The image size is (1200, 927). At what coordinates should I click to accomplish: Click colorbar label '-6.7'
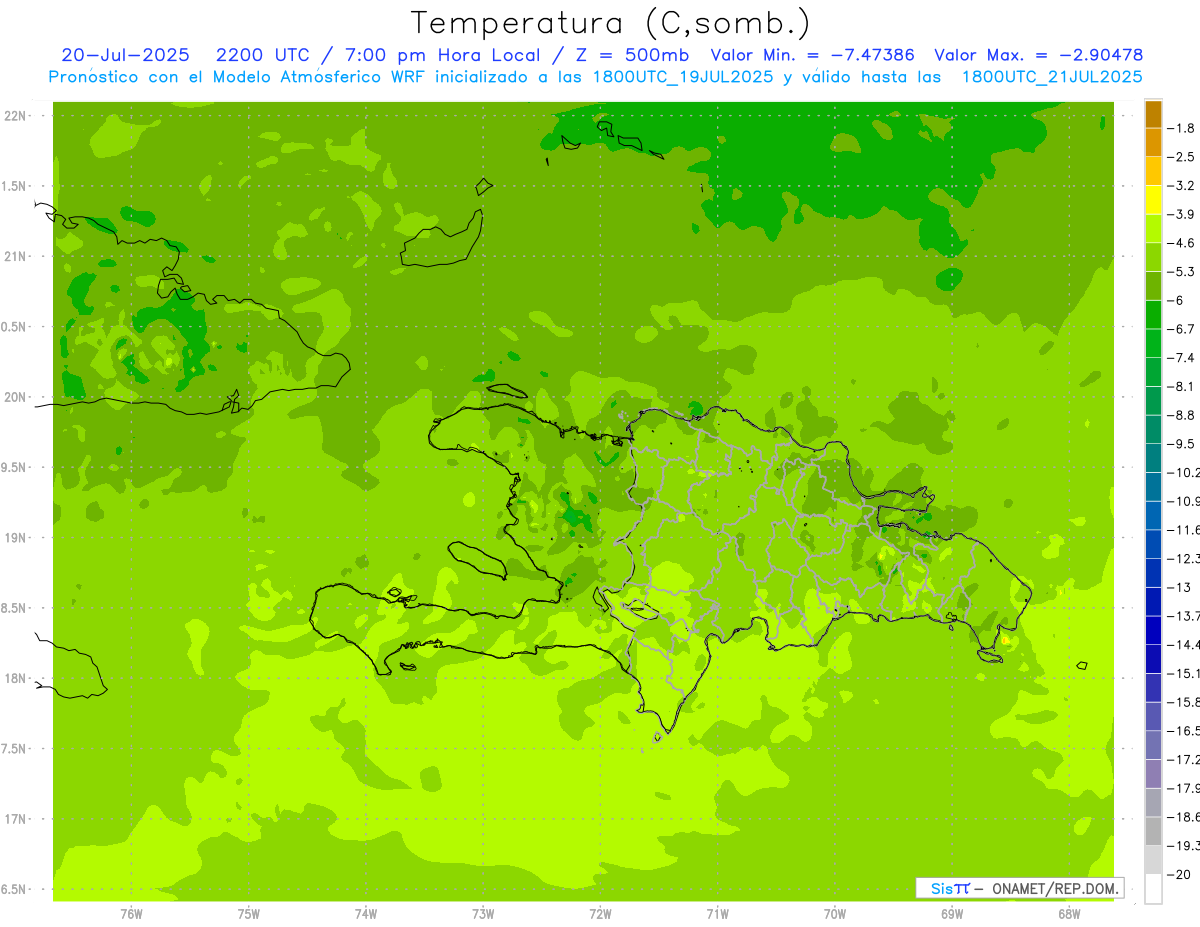[x=1180, y=329]
